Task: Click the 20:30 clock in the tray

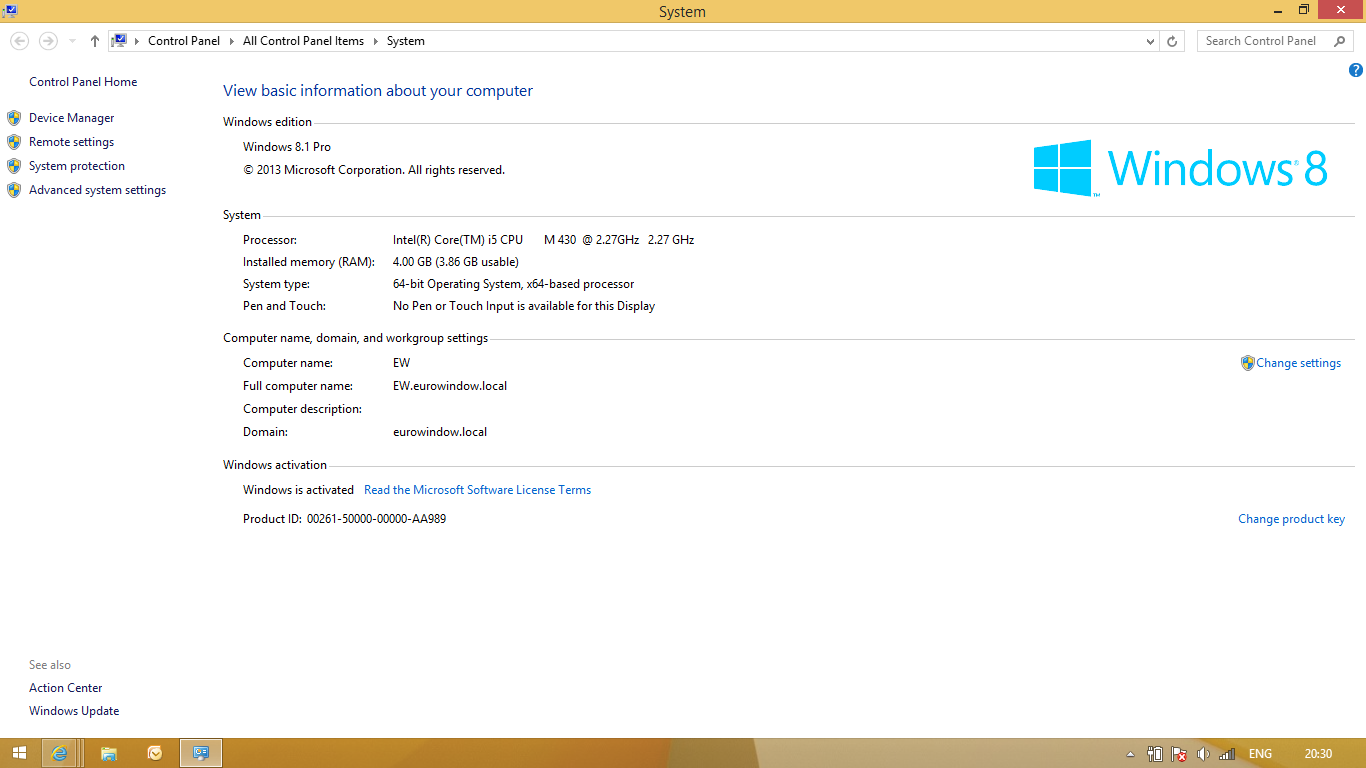Action: click(1318, 754)
